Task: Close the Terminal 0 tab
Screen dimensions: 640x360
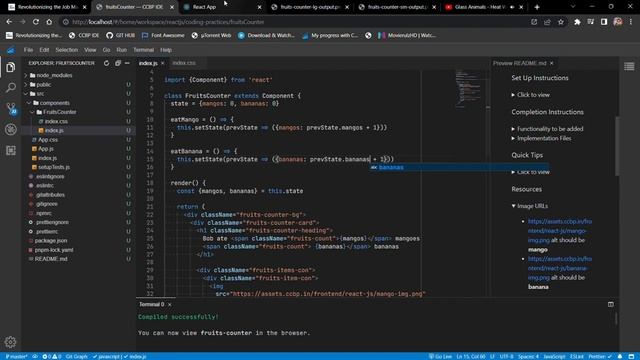Action: pos(169,304)
